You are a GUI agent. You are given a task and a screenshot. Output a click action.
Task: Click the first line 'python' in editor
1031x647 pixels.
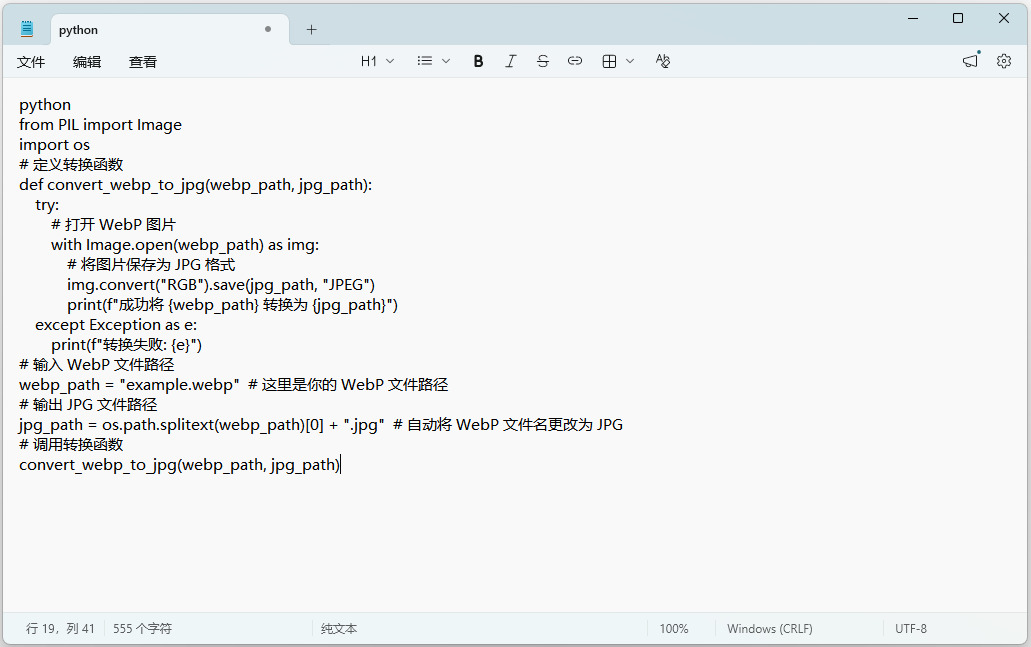click(x=45, y=105)
